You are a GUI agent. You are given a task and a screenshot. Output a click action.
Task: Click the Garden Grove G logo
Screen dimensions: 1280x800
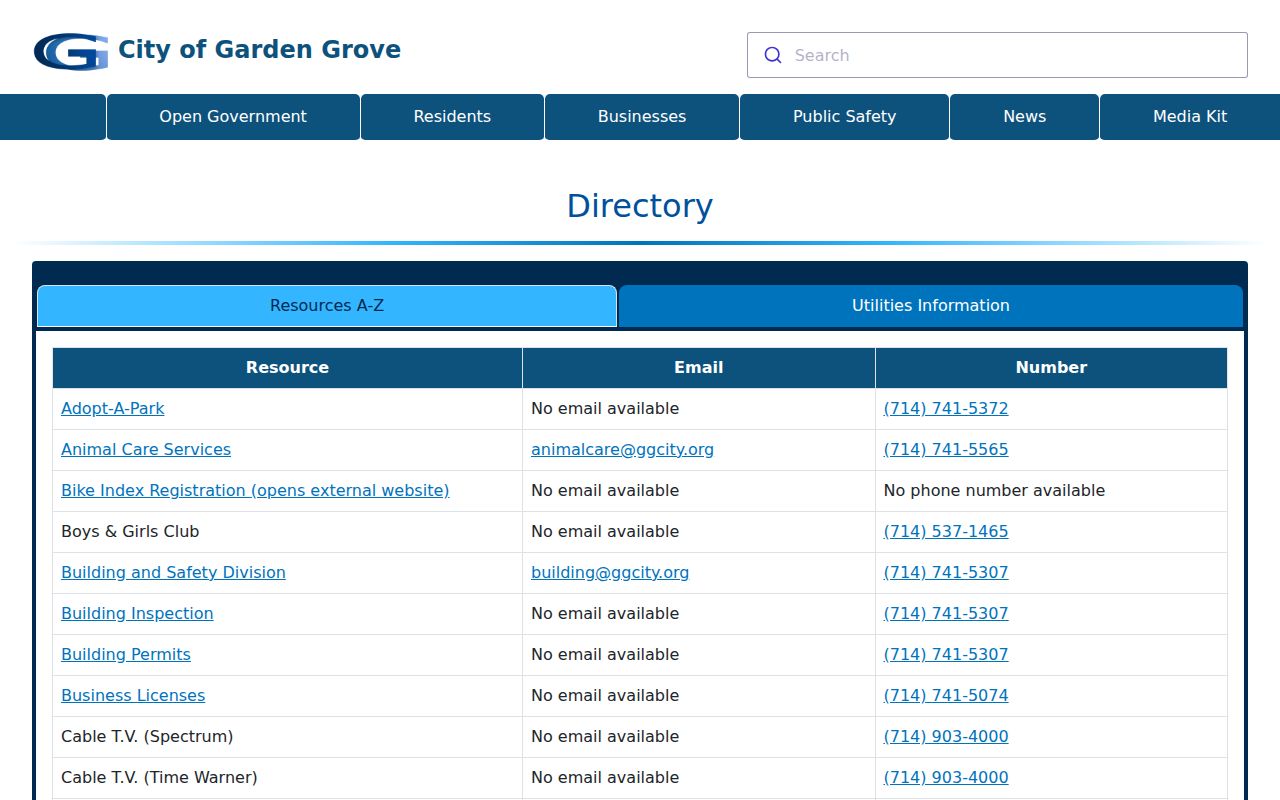[71, 51]
